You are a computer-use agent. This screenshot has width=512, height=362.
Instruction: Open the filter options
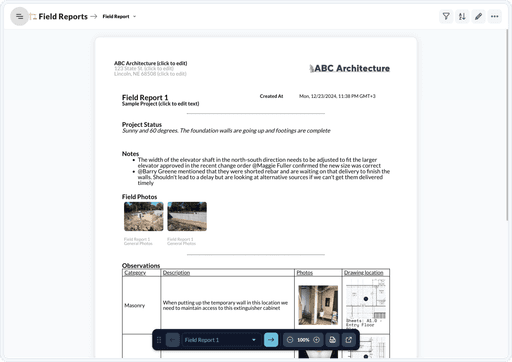(x=446, y=16)
